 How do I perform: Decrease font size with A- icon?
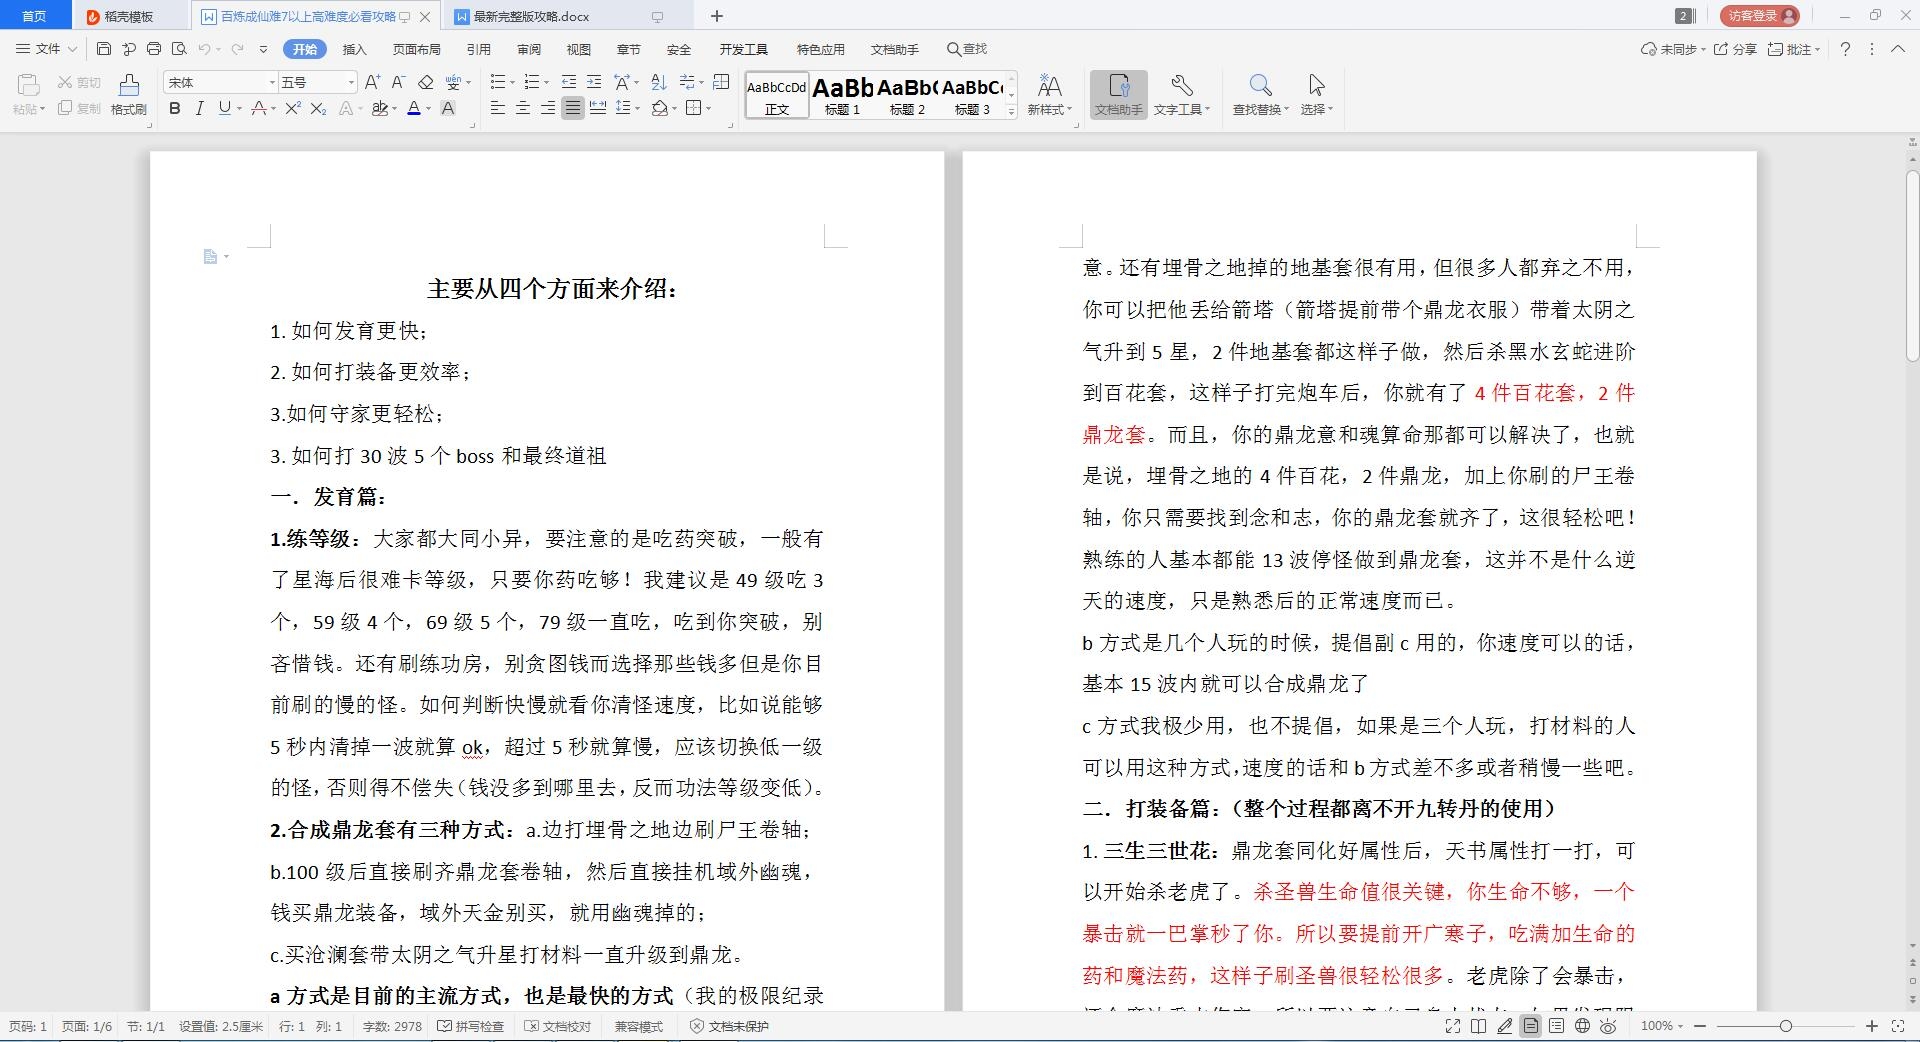coord(398,82)
